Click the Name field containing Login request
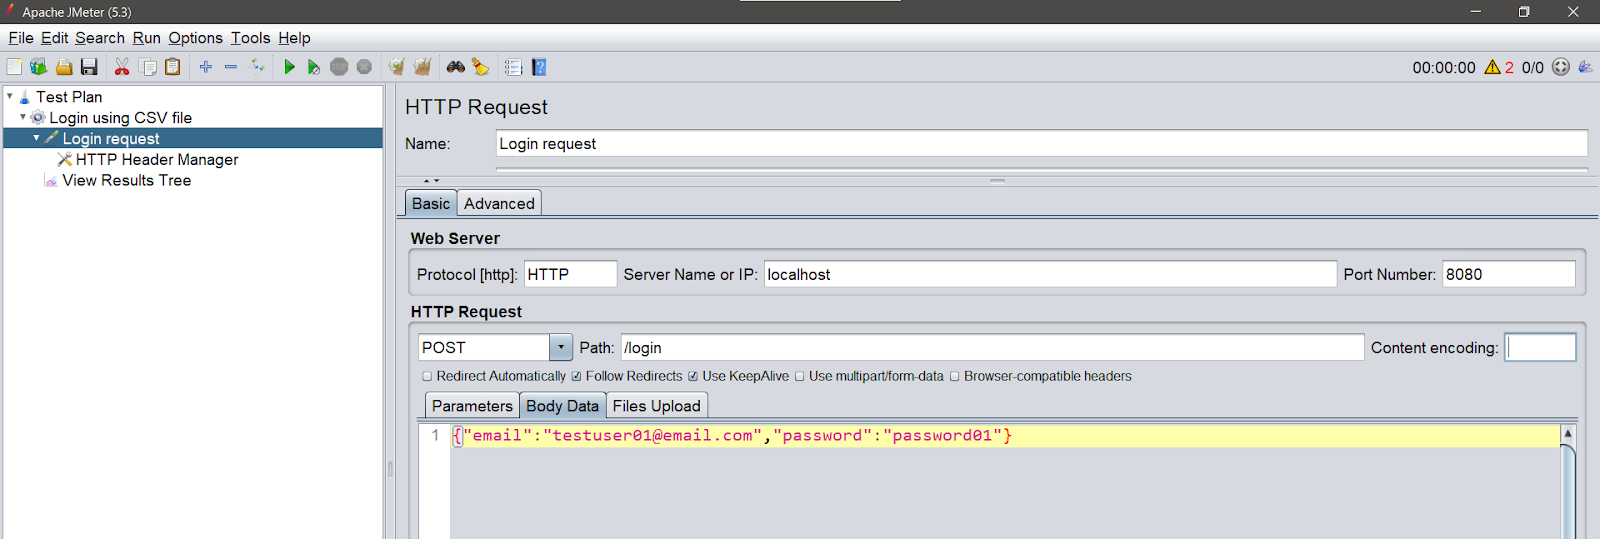1600x539 pixels. (x=1041, y=143)
